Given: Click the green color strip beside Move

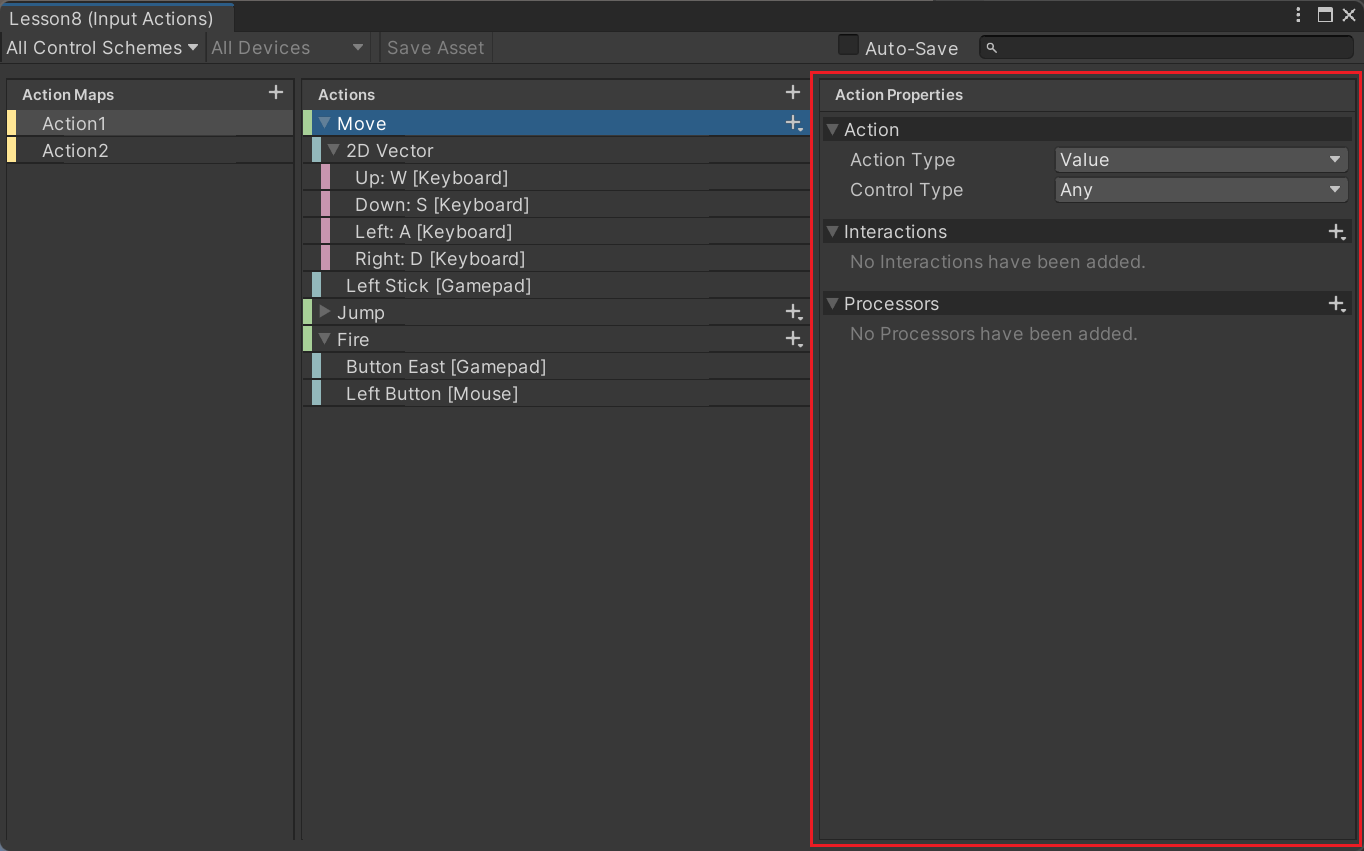Looking at the screenshot, I should pos(307,123).
